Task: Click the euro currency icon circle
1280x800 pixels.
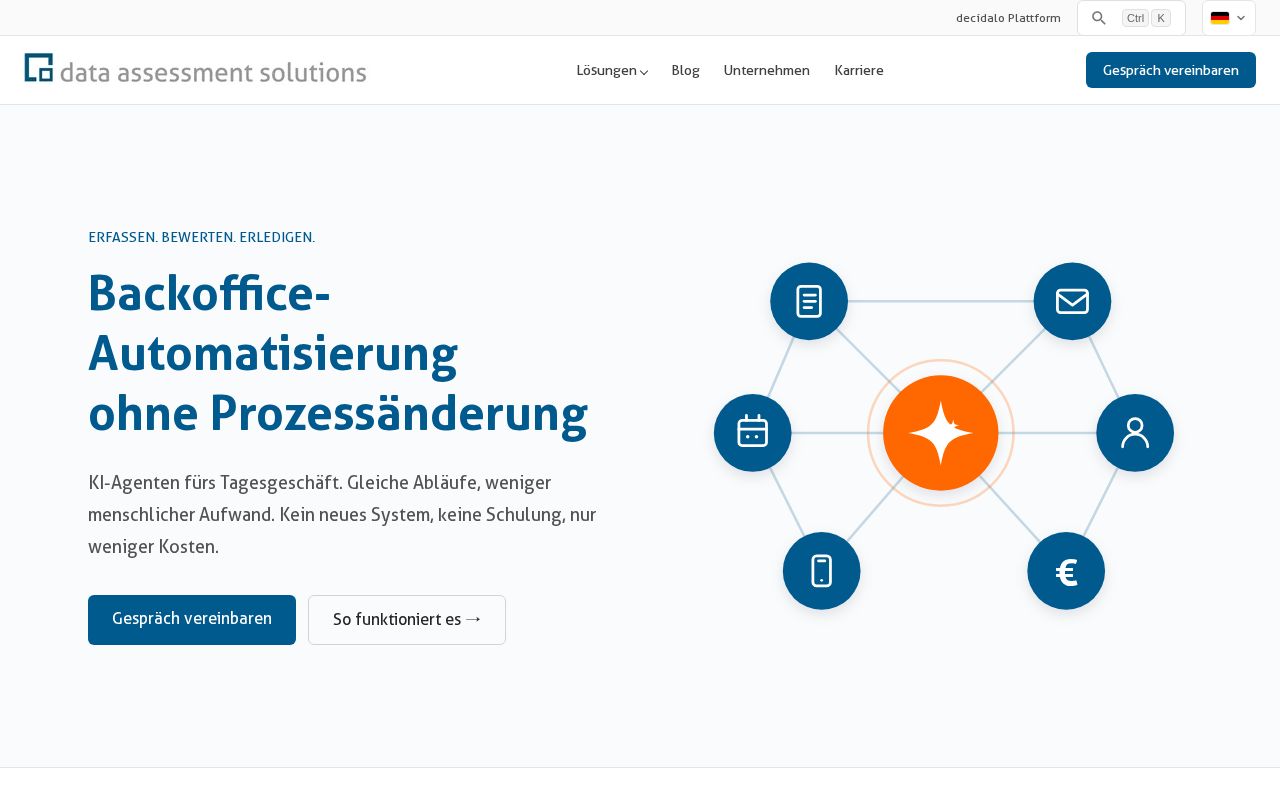Action: point(1066,571)
